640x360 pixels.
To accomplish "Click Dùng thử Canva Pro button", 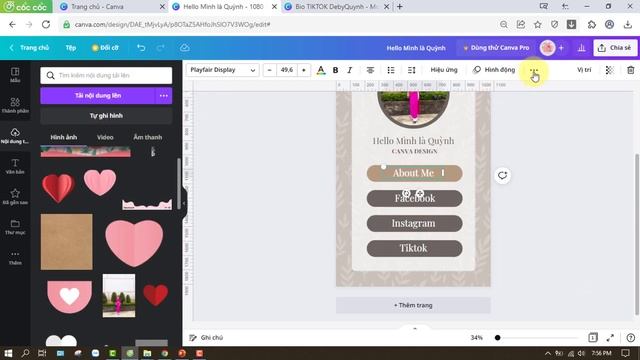I will (x=496, y=48).
